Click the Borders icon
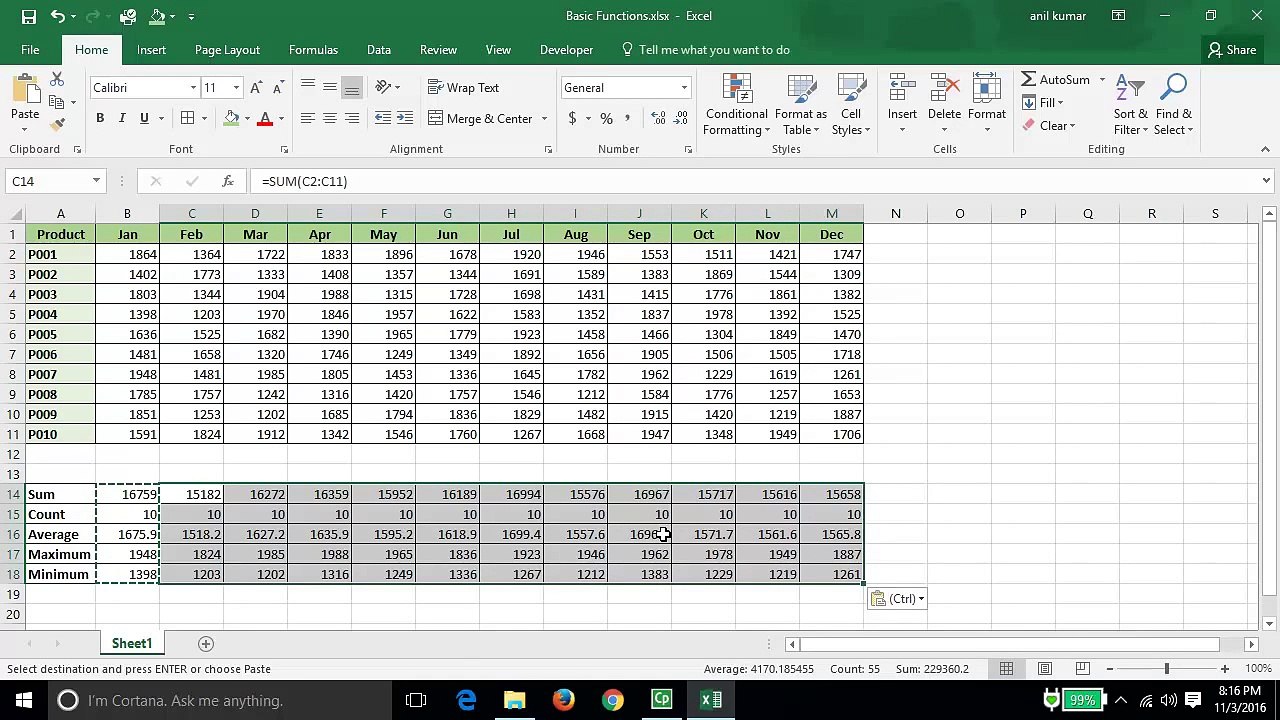The height and width of the screenshot is (720, 1280). click(x=187, y=118)
